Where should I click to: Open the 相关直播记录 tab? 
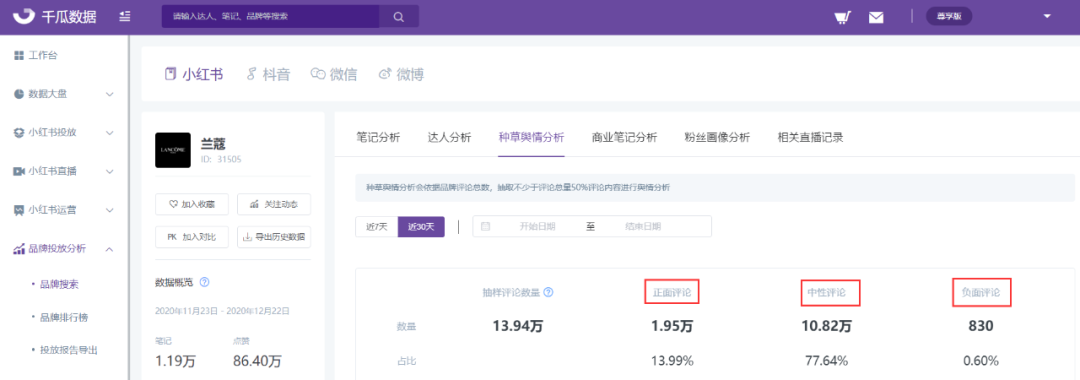tap(810, 137)
